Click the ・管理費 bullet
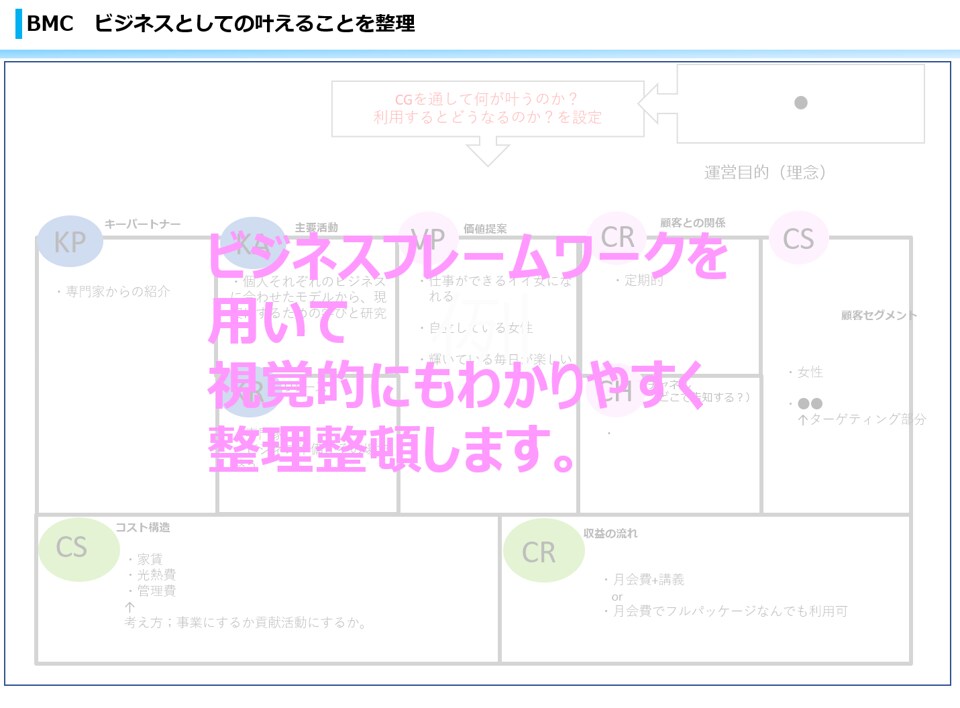 click(x=151, y=590)
